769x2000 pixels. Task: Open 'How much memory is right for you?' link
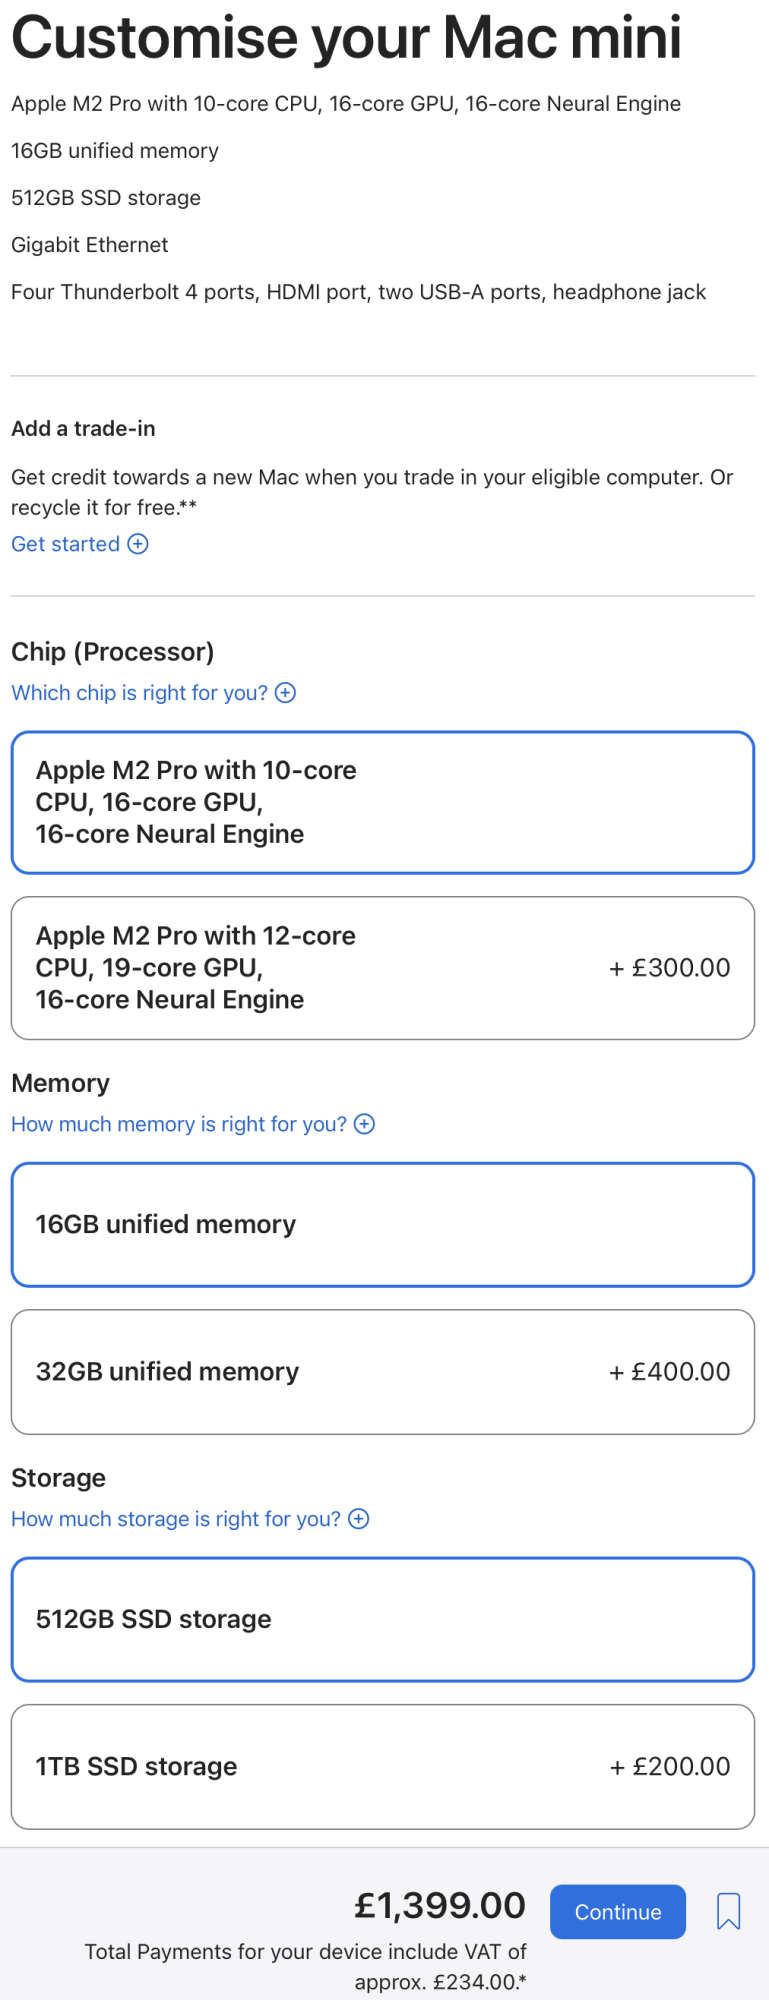pos(179,1124)
